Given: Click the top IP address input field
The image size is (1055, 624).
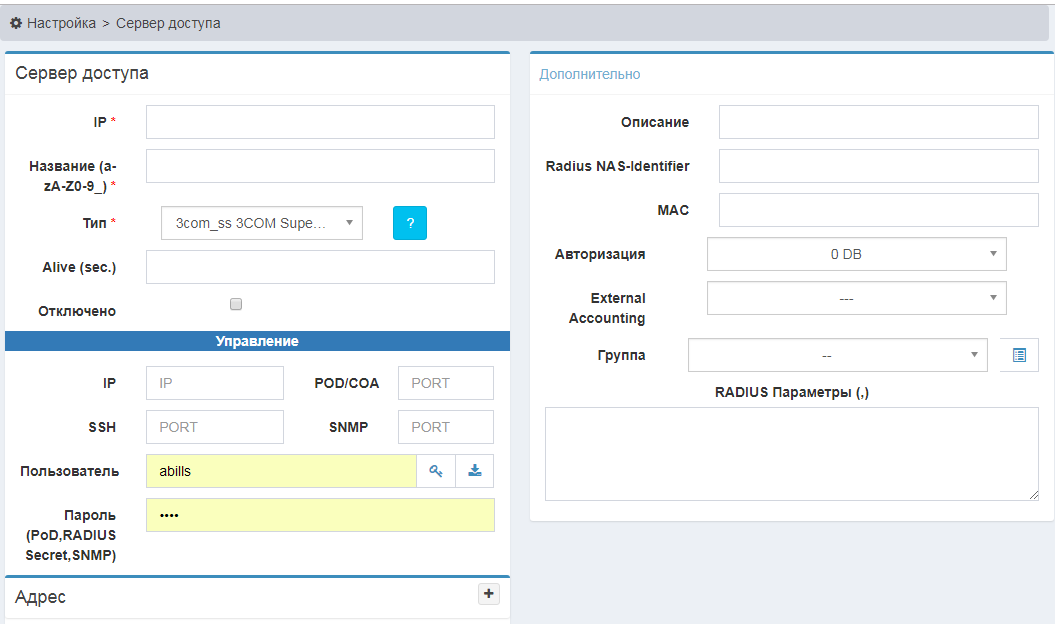Looking at the screenshot, I should click(320, 122).
